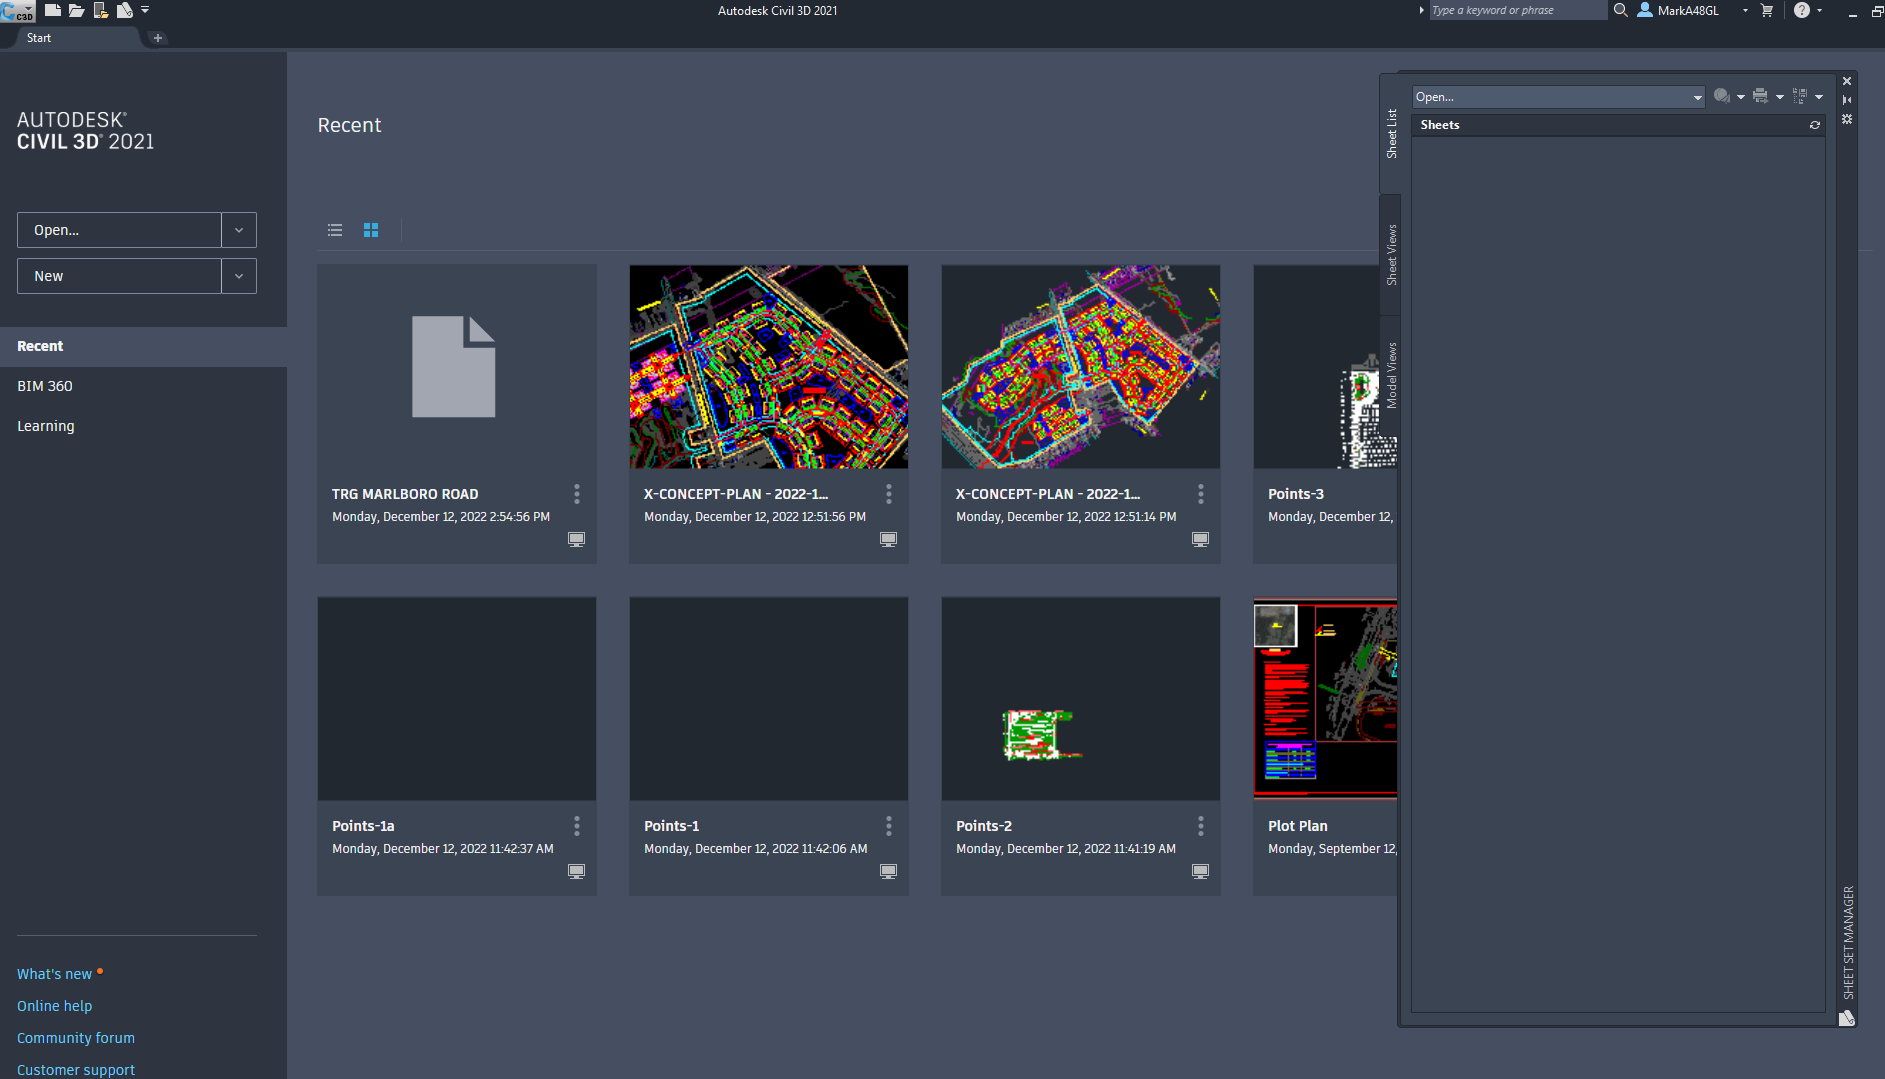The height and width of the screenshot is (1079, 1885).
Task: Click the Publish icon in Sheet Set Manager
Action: [x=1760, y=96]
